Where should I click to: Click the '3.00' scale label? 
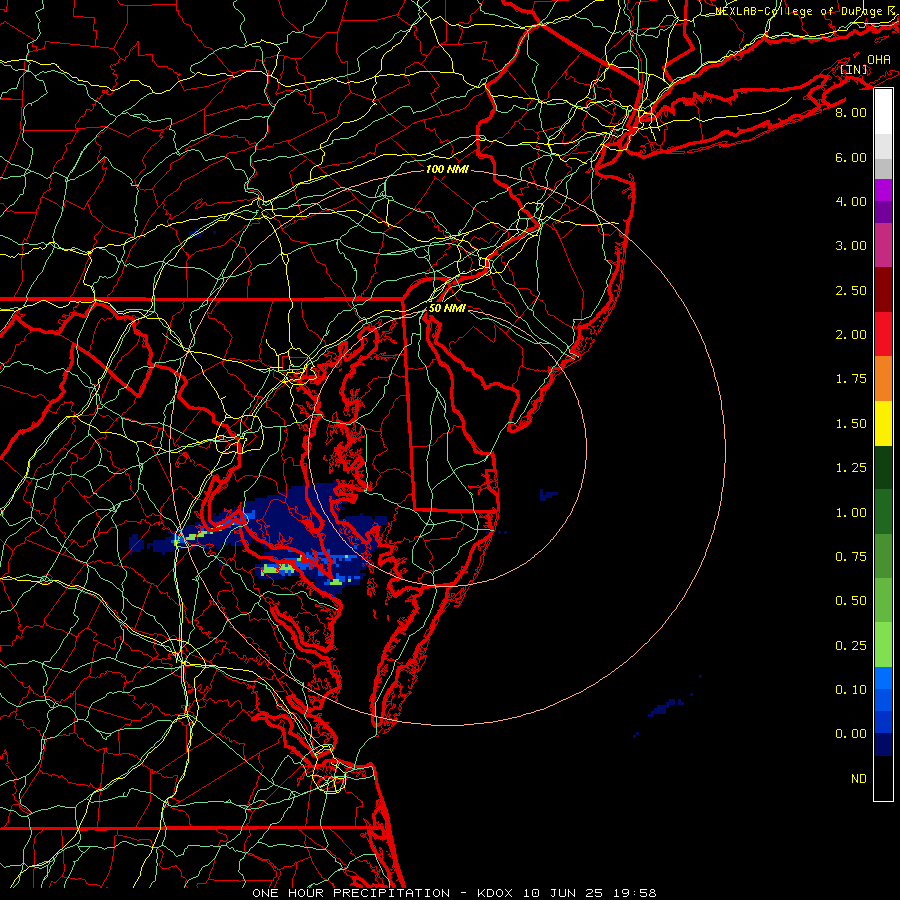(851, 246)
